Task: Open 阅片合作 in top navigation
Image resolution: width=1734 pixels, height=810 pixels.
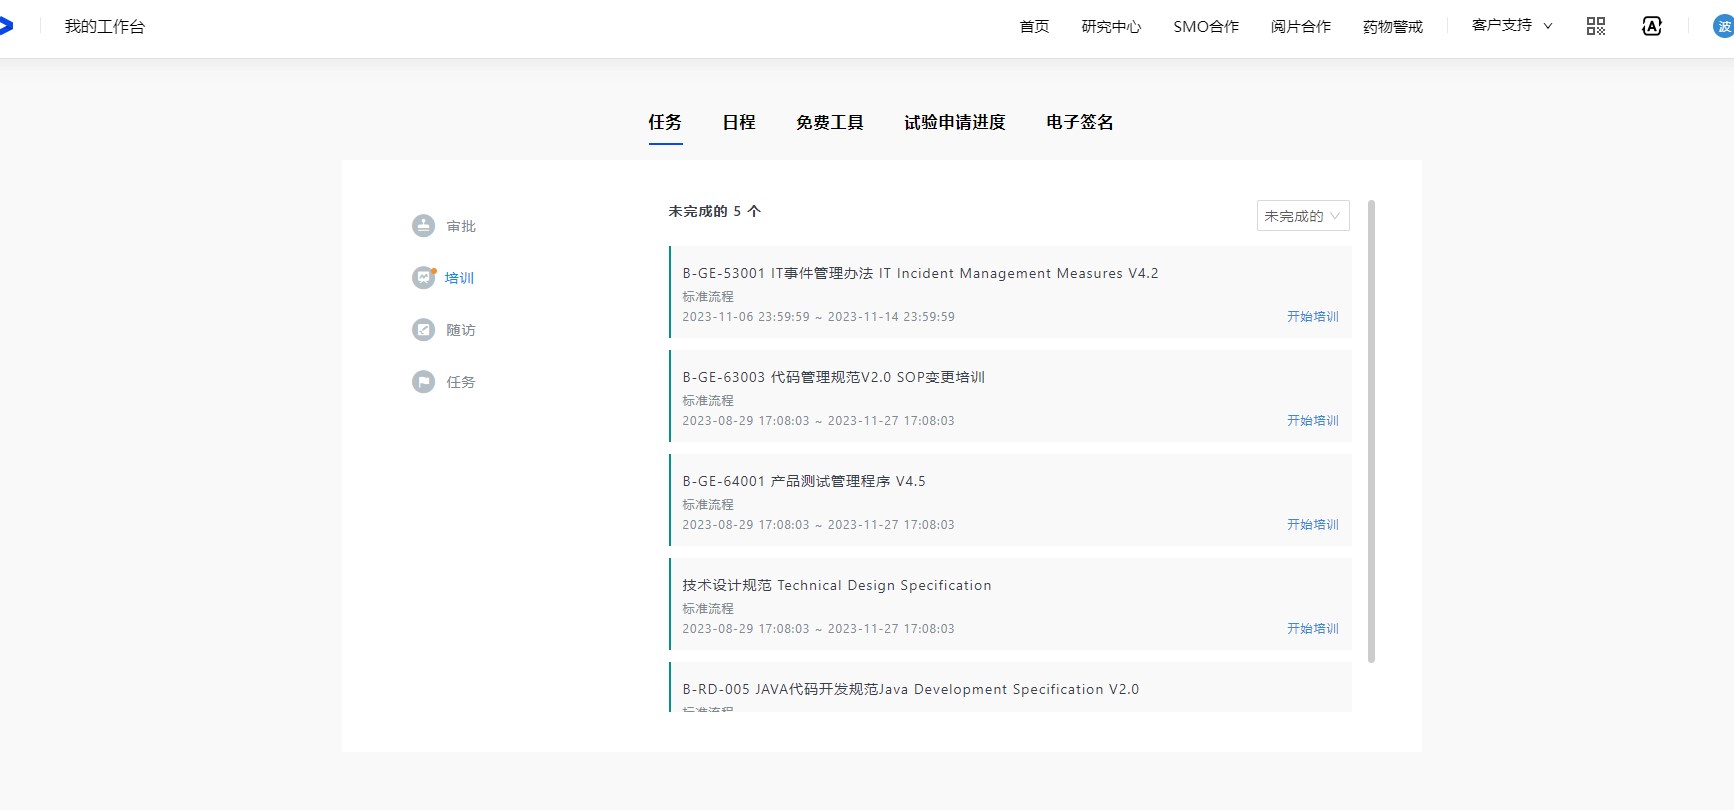Action: [x=1301, y=27]
